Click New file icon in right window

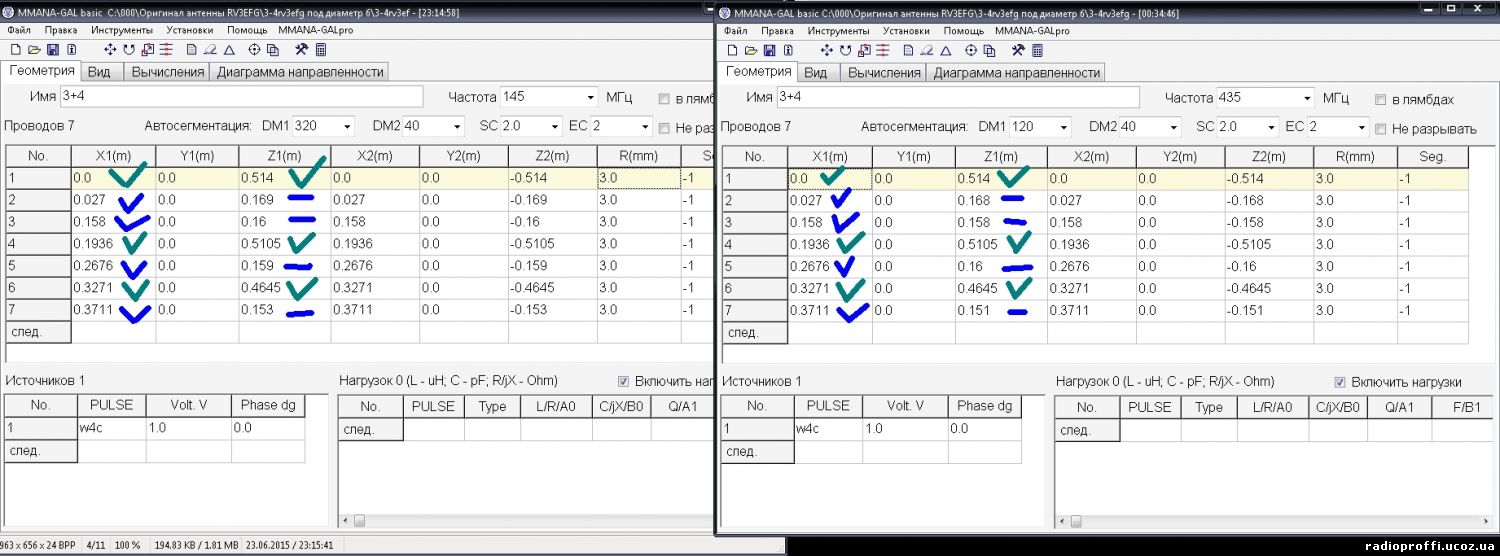coord(732,51)
